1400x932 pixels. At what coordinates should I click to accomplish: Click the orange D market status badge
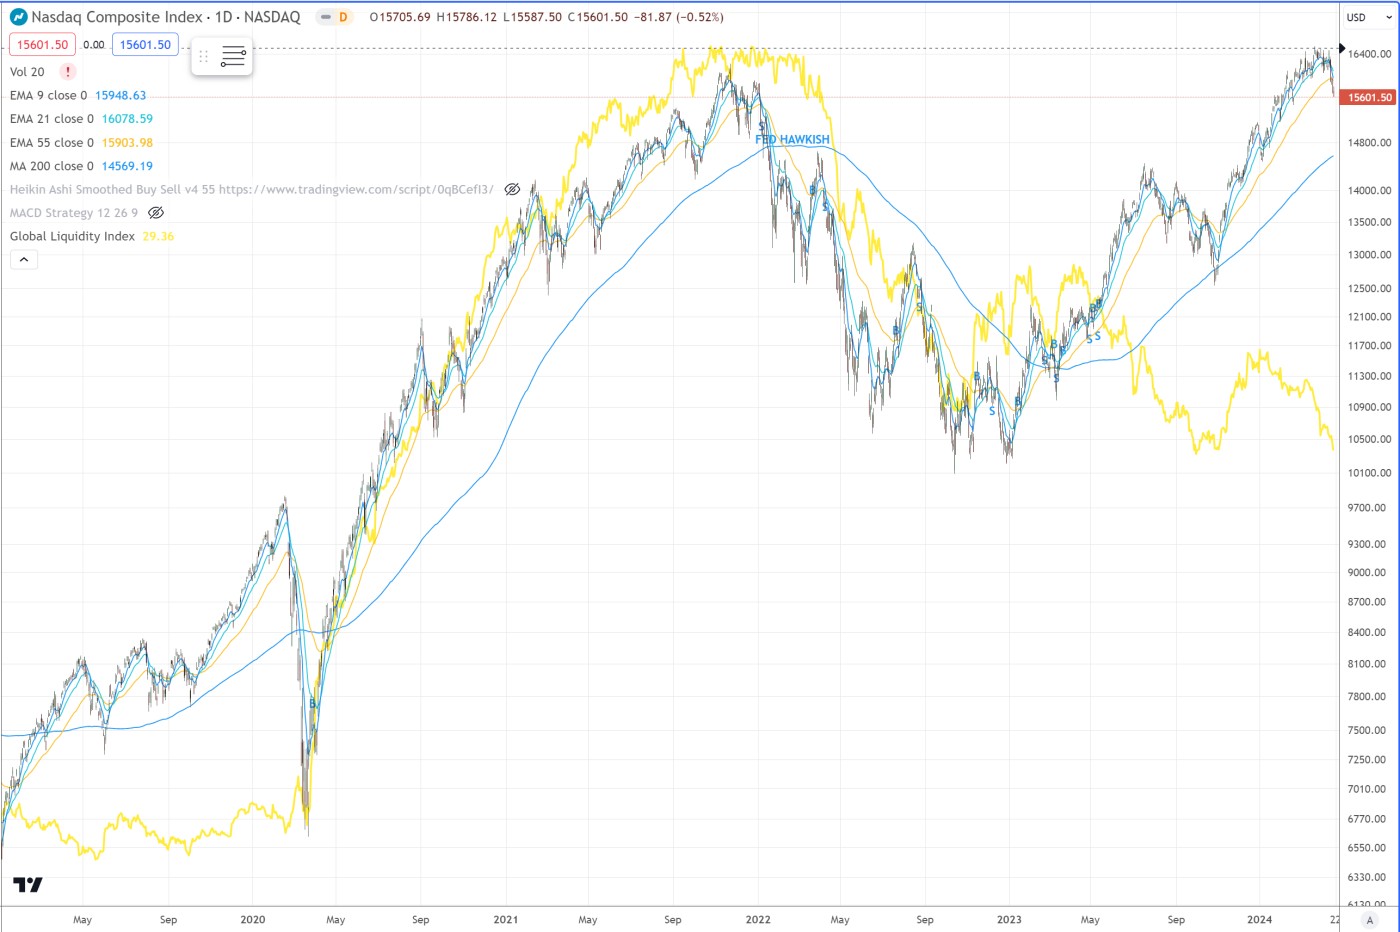pos(343,17)
